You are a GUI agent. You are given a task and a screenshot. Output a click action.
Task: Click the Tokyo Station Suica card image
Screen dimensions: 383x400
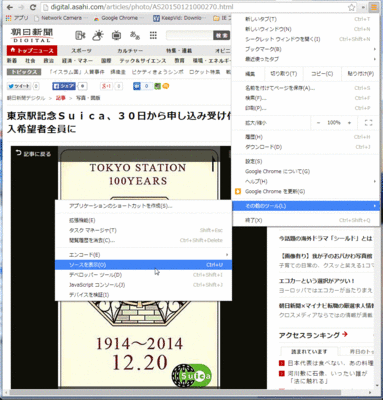tap(139, 267)
